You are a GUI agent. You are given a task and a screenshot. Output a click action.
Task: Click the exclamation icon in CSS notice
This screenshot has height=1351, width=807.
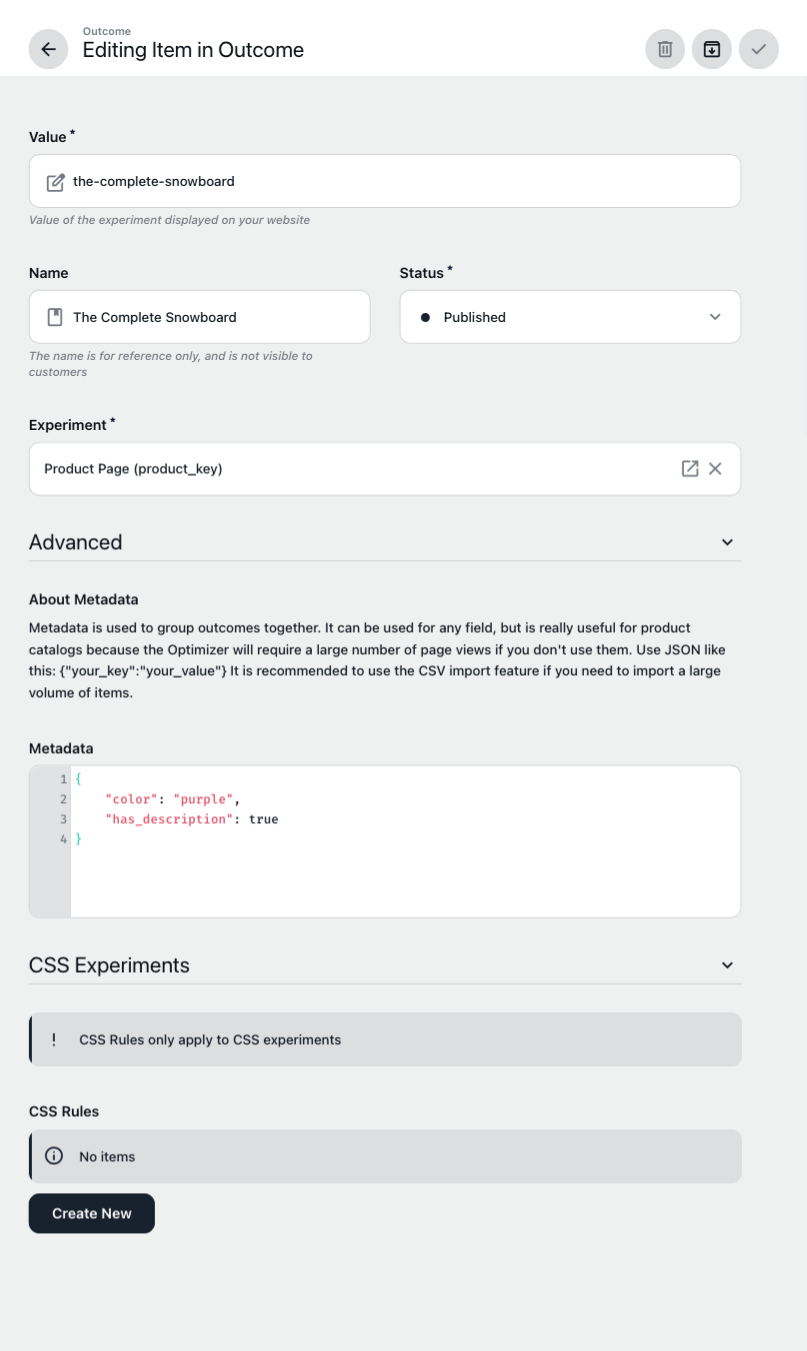coord(54,1039)
